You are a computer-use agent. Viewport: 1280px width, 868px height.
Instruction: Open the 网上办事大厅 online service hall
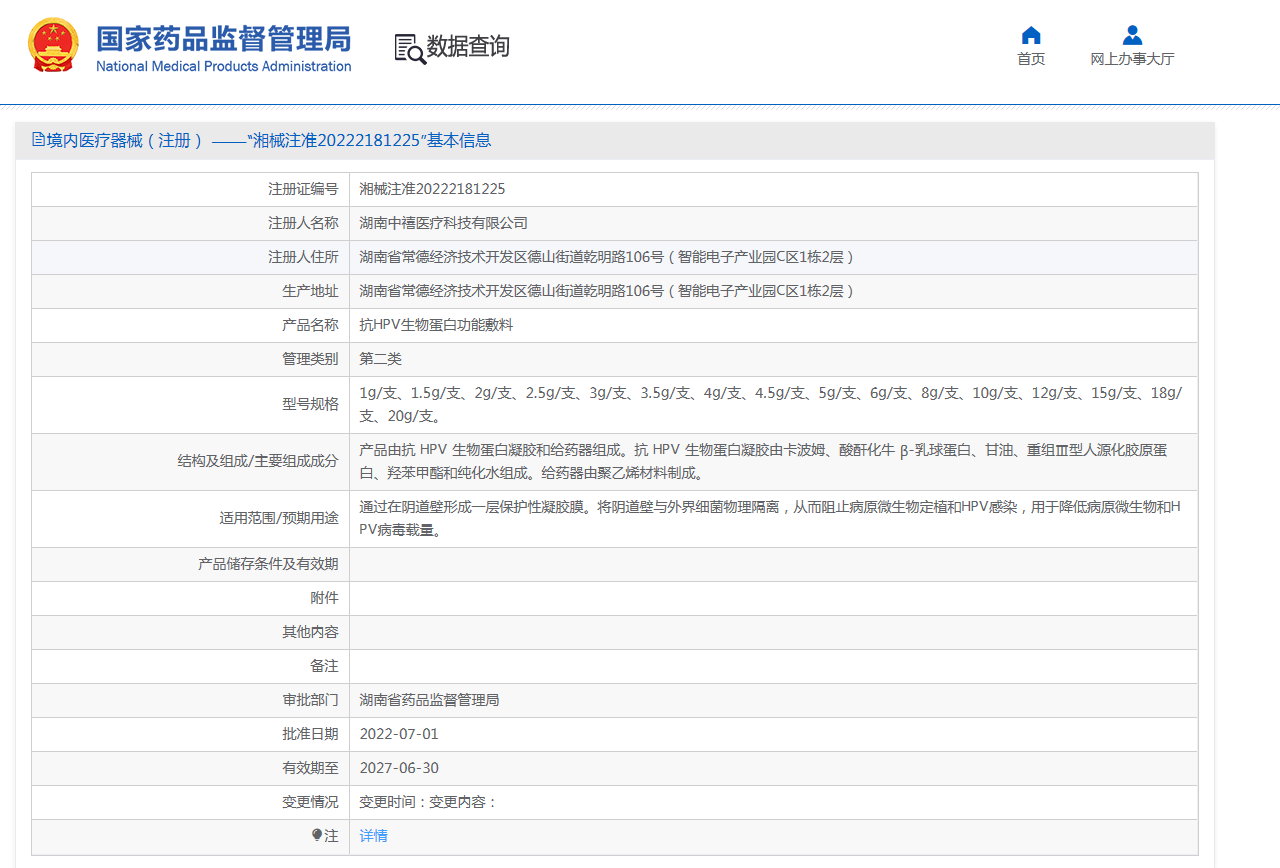[x=1131, y=58]
